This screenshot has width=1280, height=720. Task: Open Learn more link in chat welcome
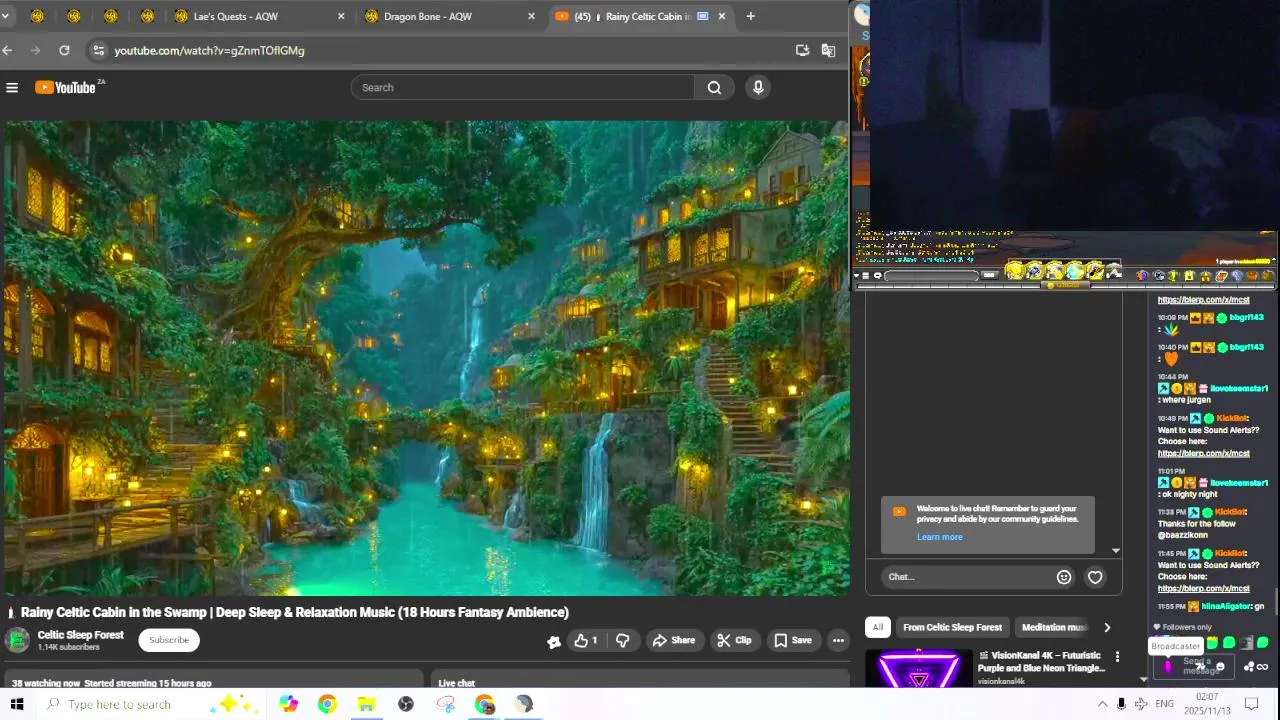940,537
